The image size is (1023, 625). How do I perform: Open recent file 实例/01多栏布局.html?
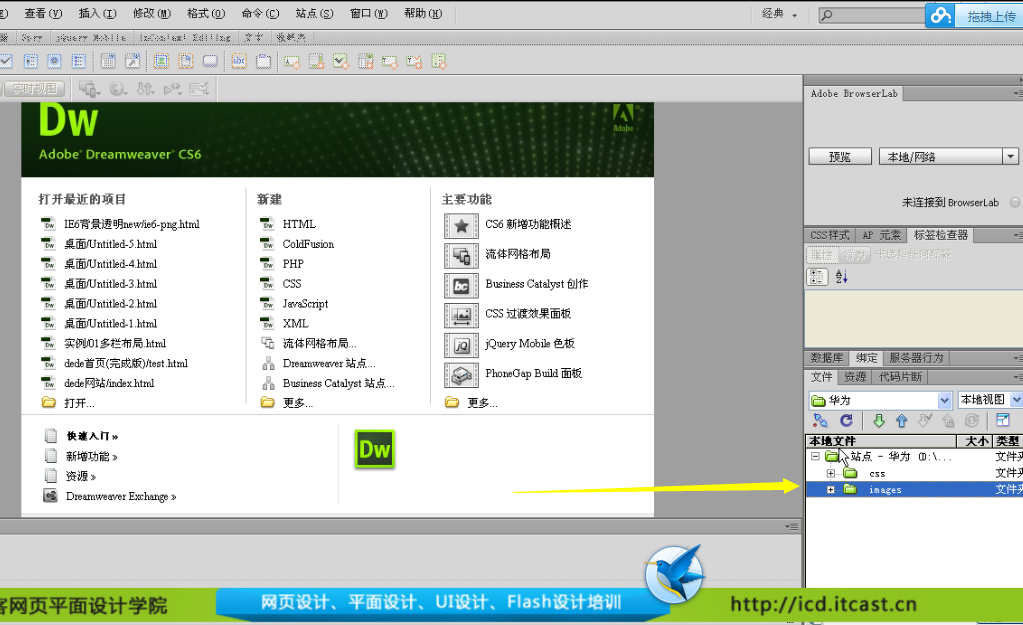(115, 343)
